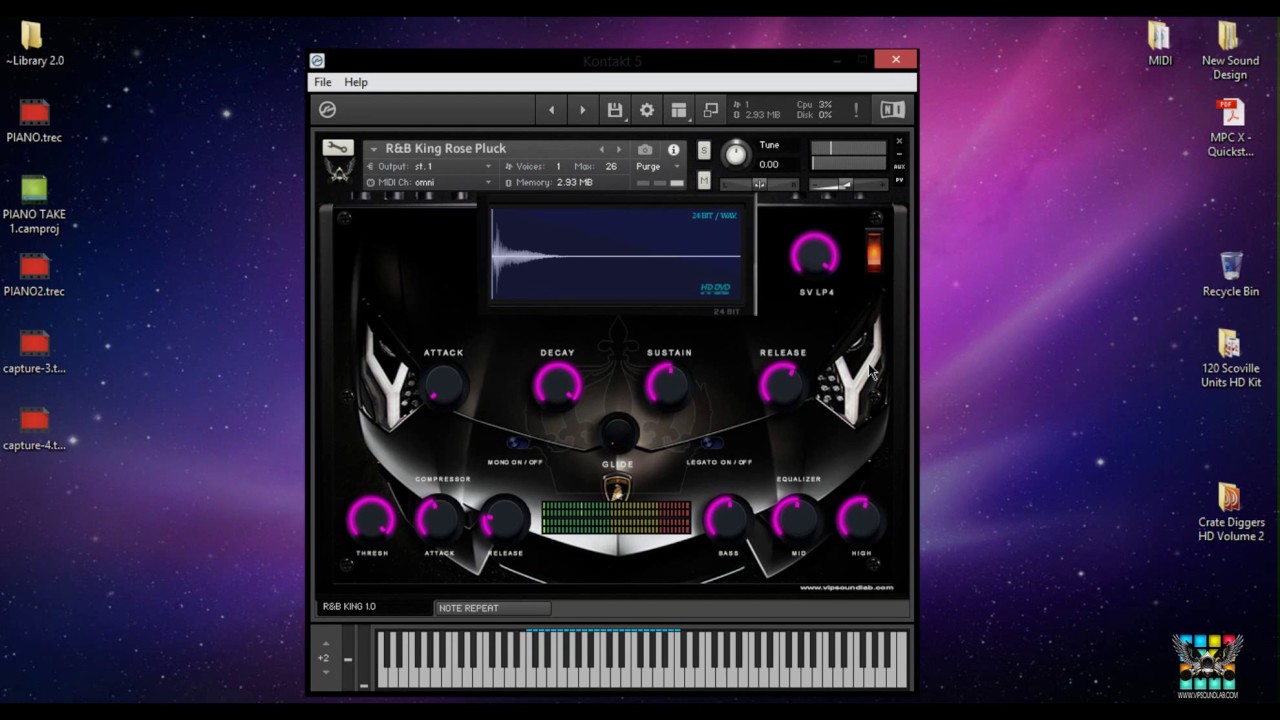1280x720 pixels.
Task: Click the SV LP4 filter knob
Action: 816,257
